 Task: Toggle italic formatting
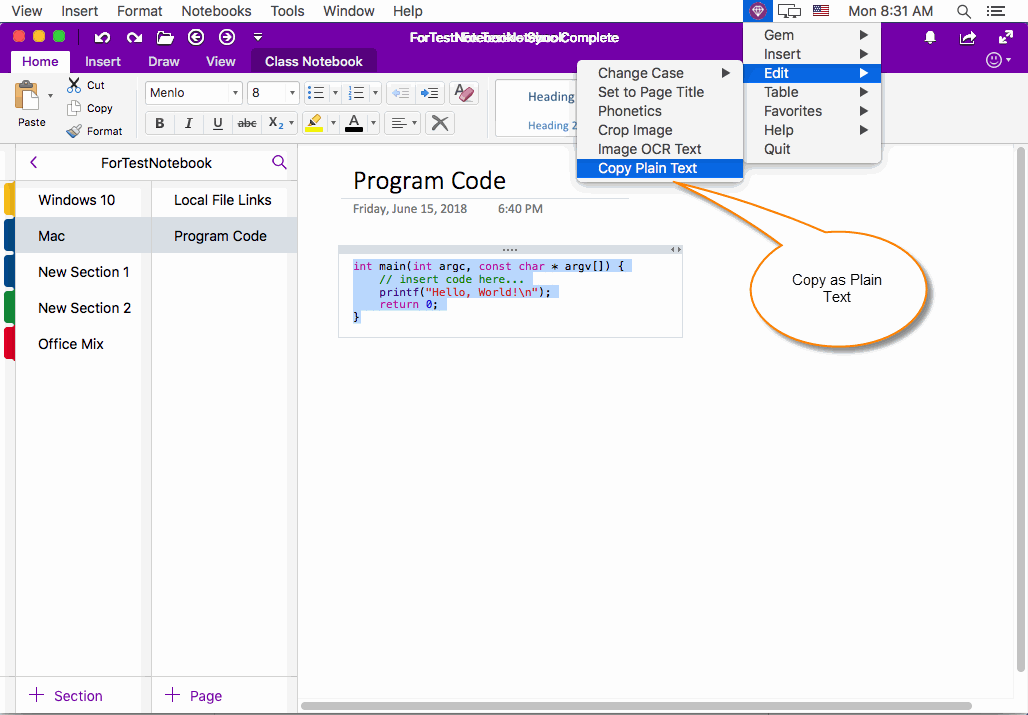pos(189,123)
